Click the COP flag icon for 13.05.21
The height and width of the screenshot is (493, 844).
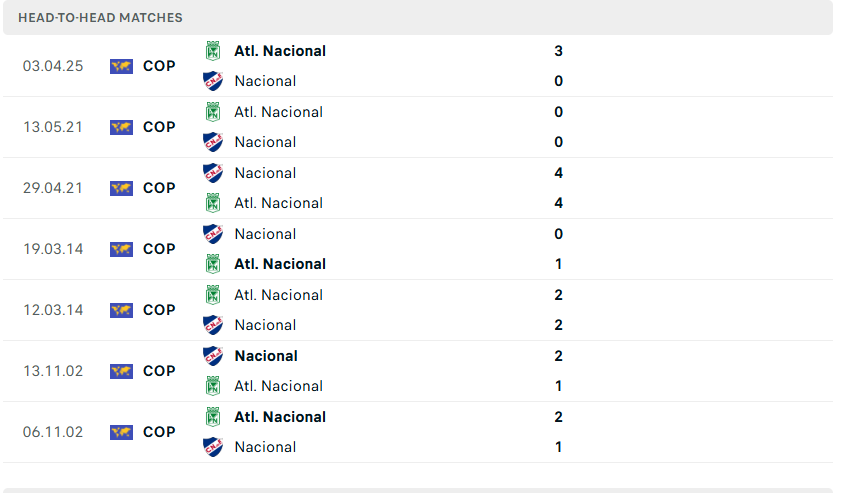click(121, 127)
